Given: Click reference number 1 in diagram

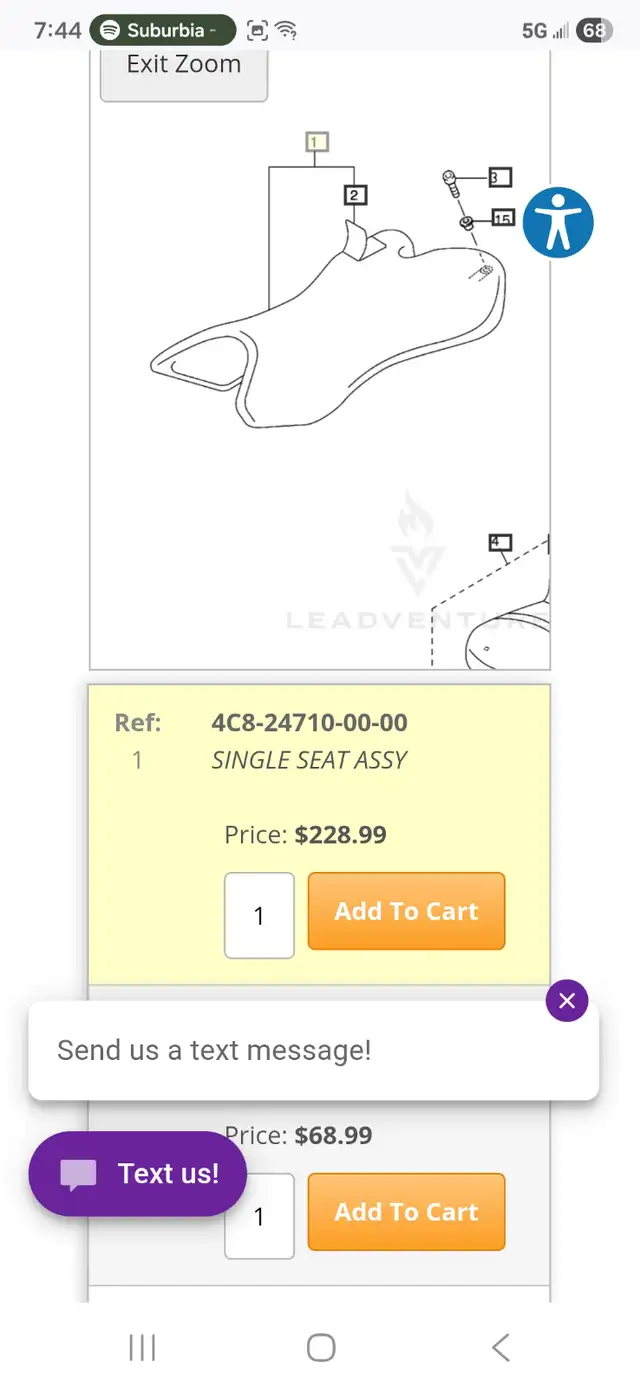Looking at the screenshot, I should click(x=316, y=142).
